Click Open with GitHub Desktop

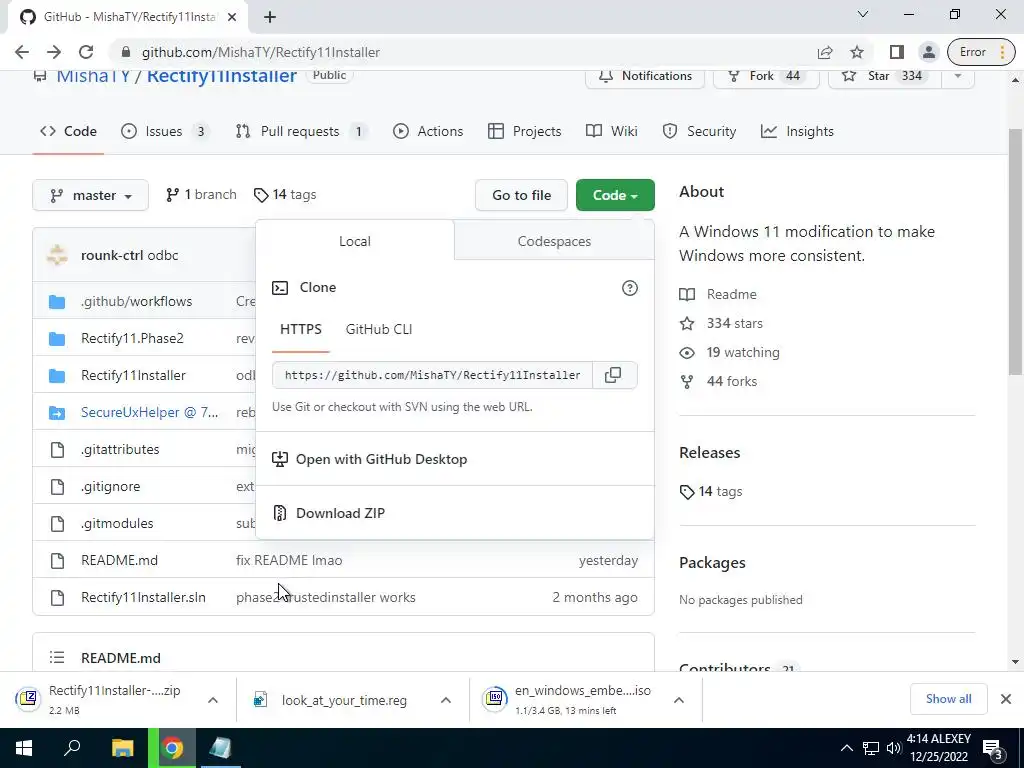click(381, 459)
